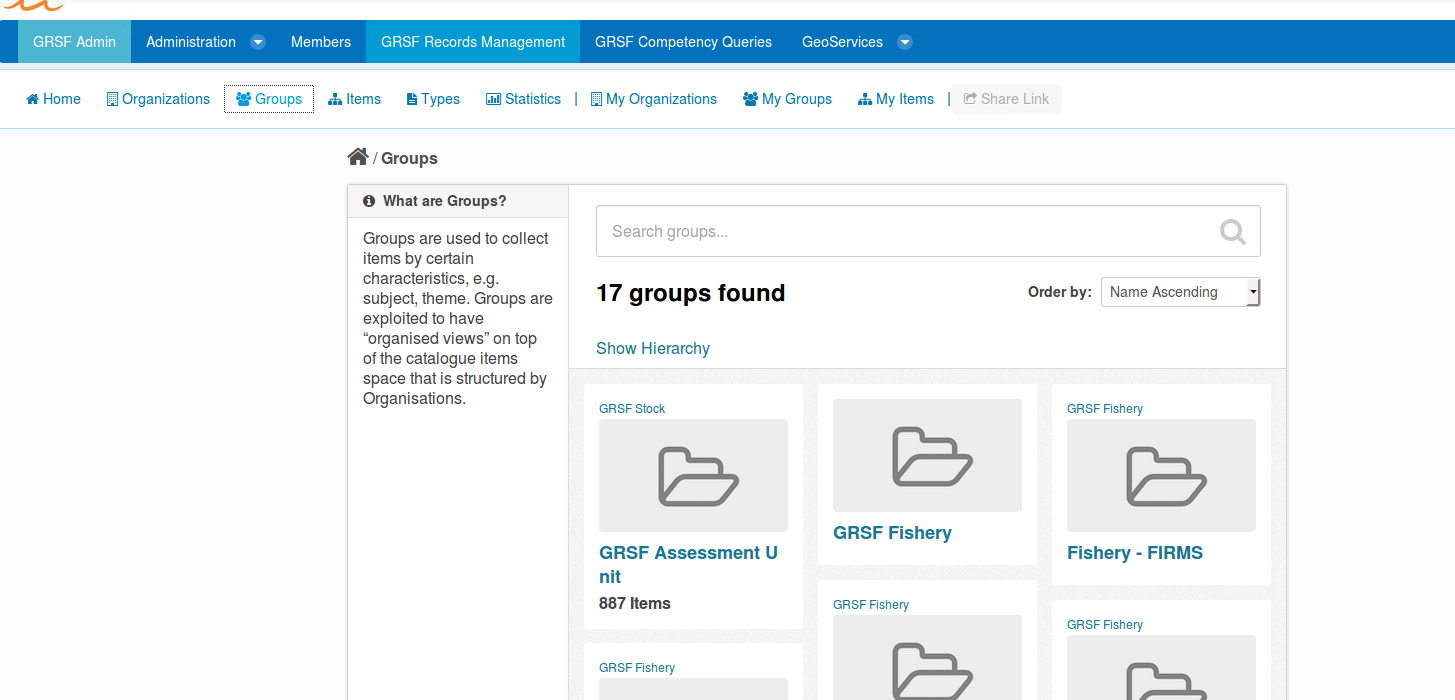Go to My Groups
This screenshot has width=1455, height=700.
coord(787,99)
